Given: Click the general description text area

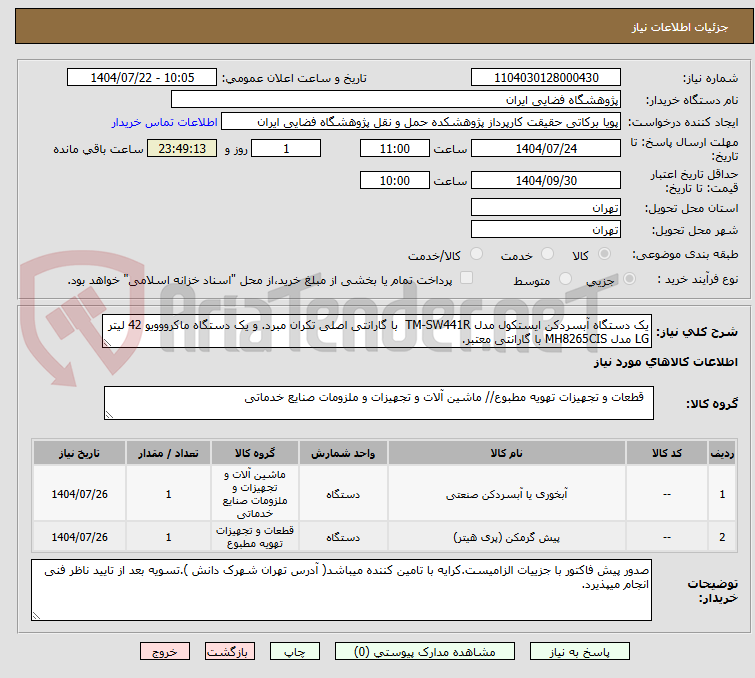Looking at the screenshot, I should 377,331.
